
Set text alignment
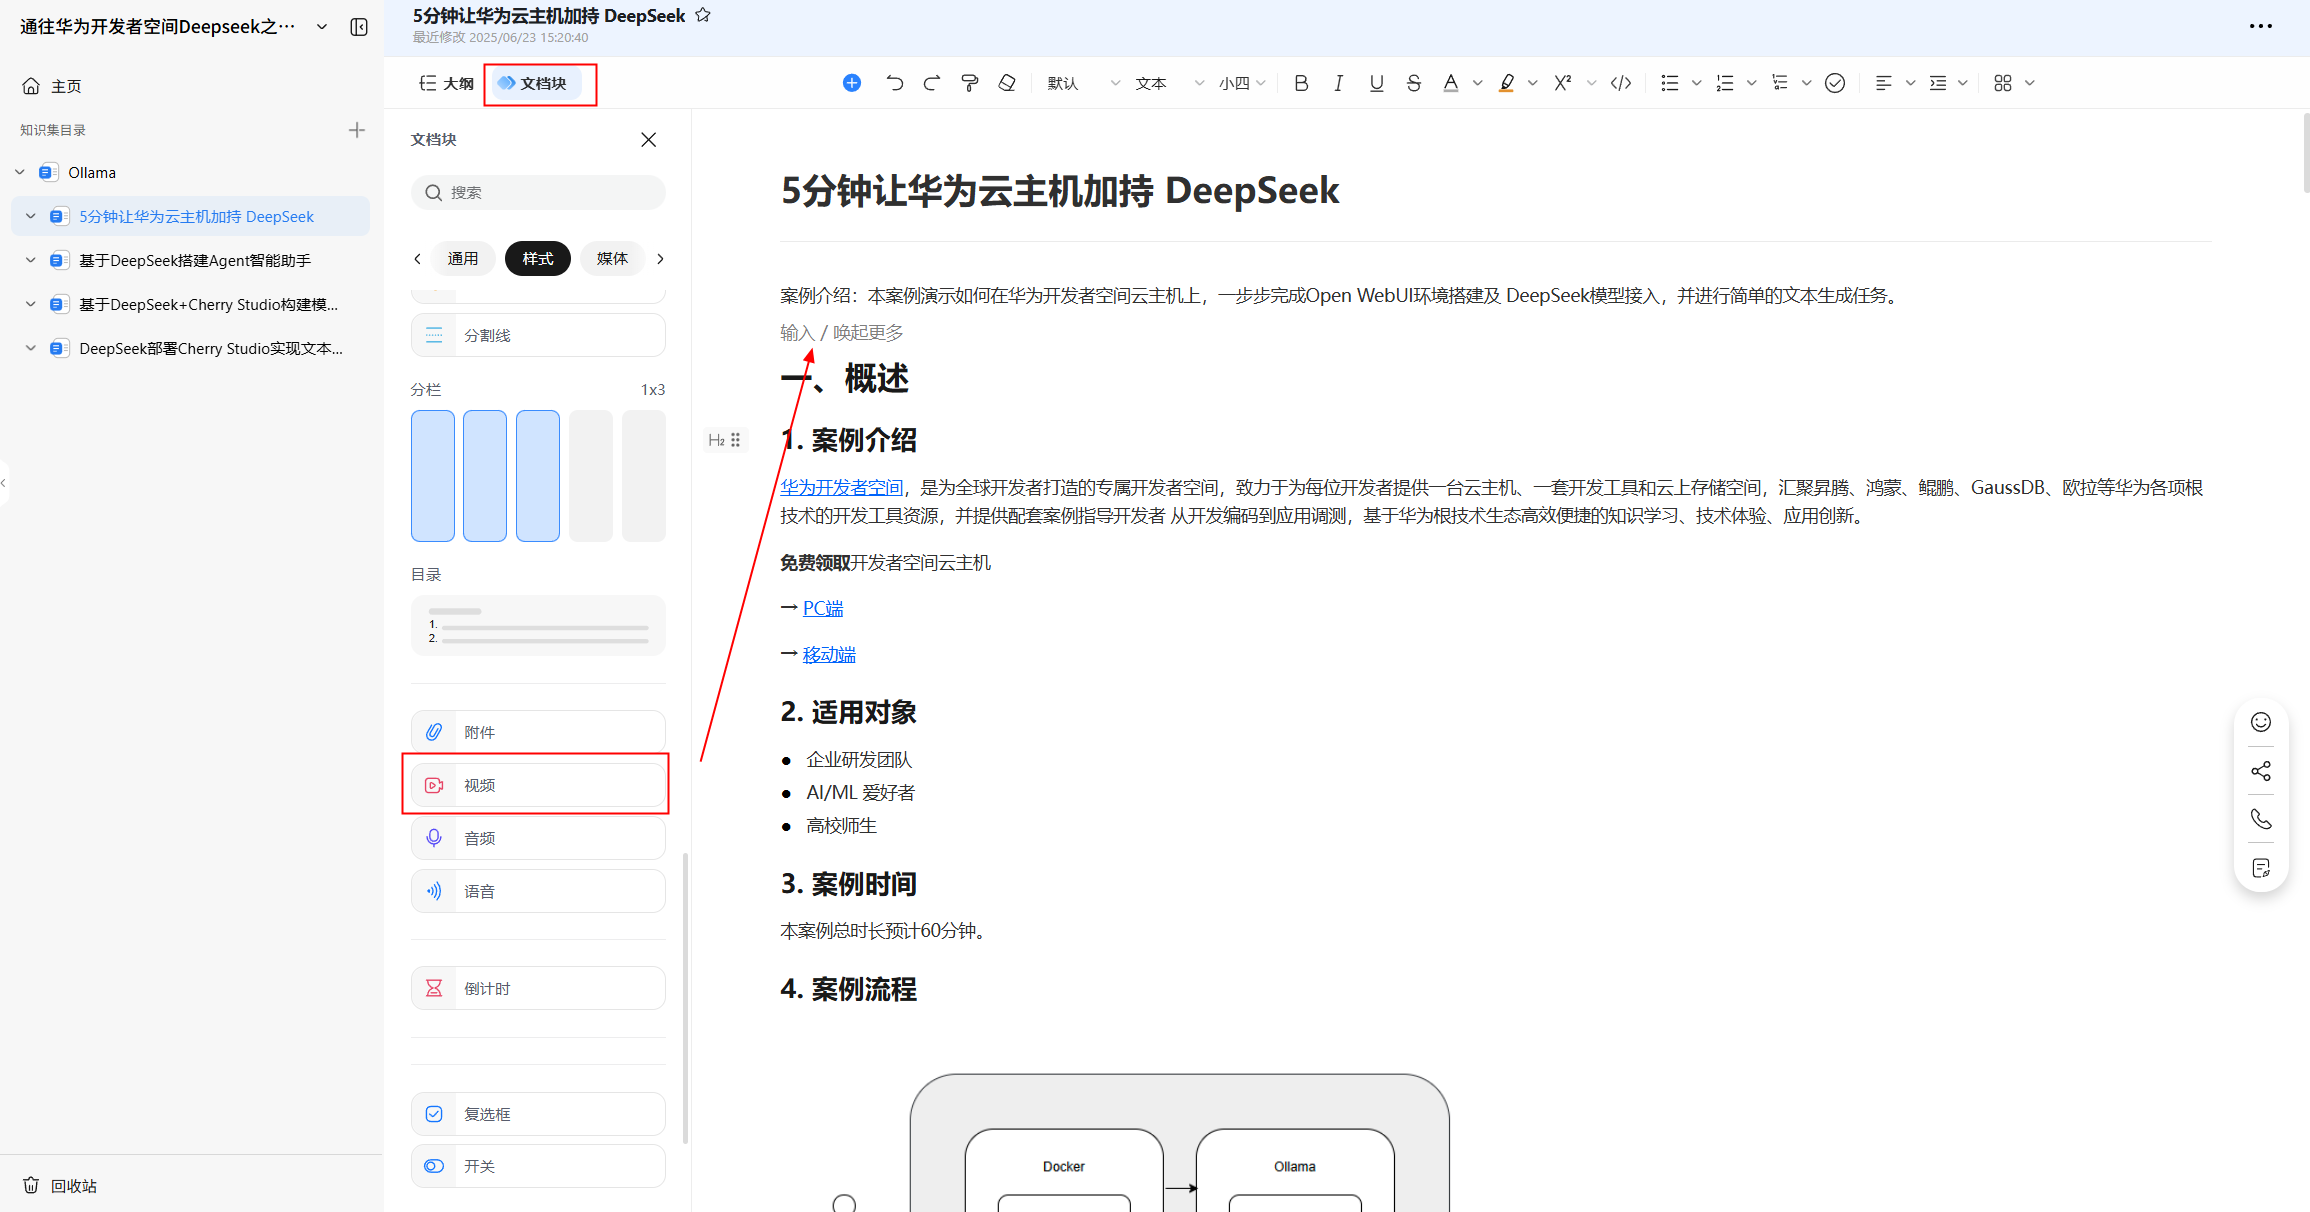point(1884,83)
